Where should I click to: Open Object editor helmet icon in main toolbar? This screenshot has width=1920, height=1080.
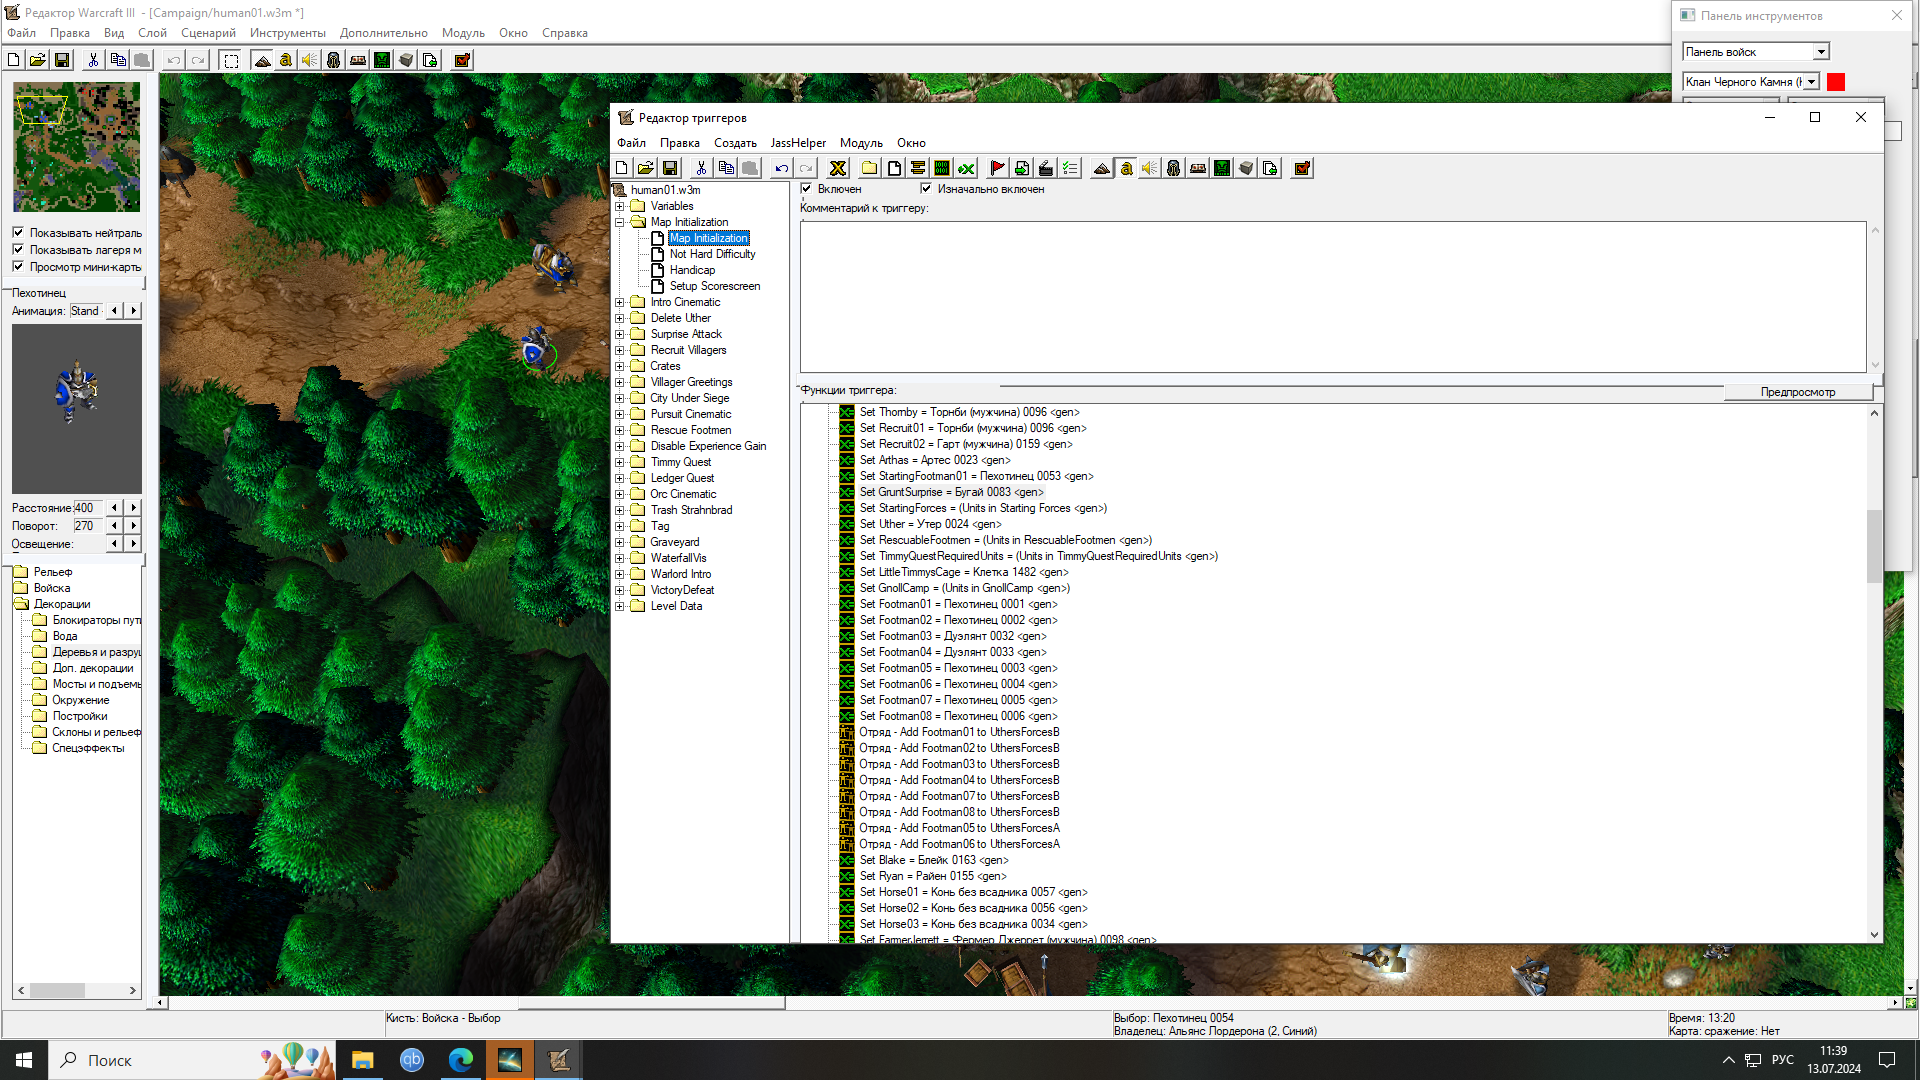point(334,60)
